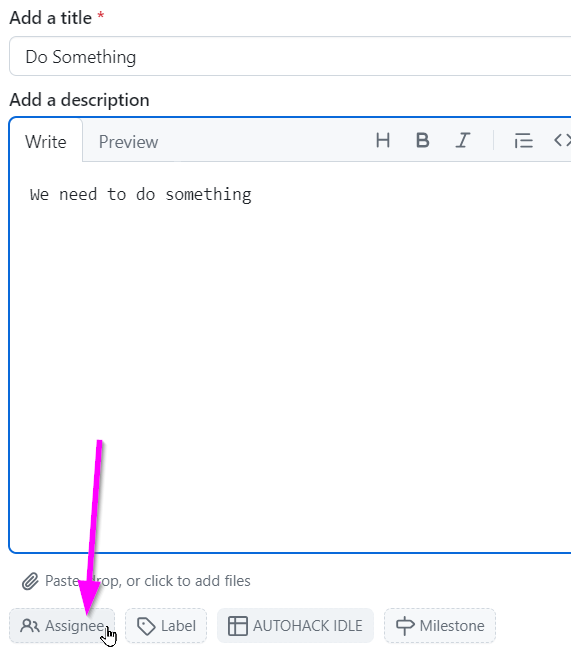Click the people icon on Assignee

point(30,626)
